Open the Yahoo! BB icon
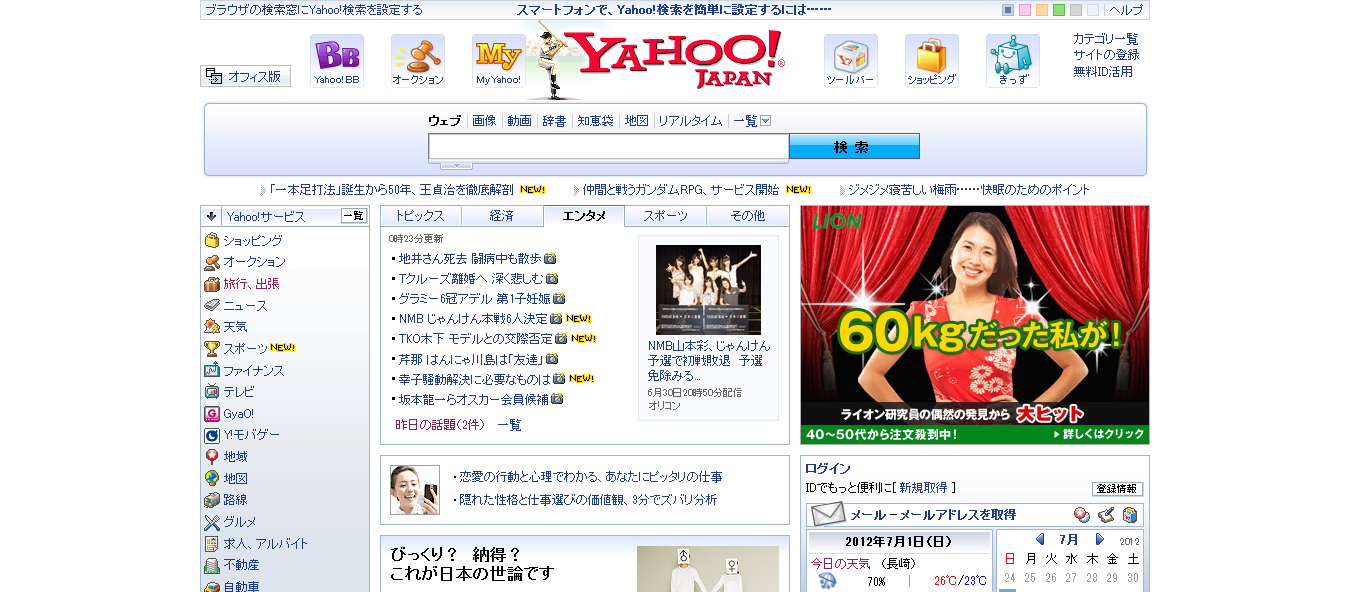Viewport: 1349px width, 592px height. point(337,61)
